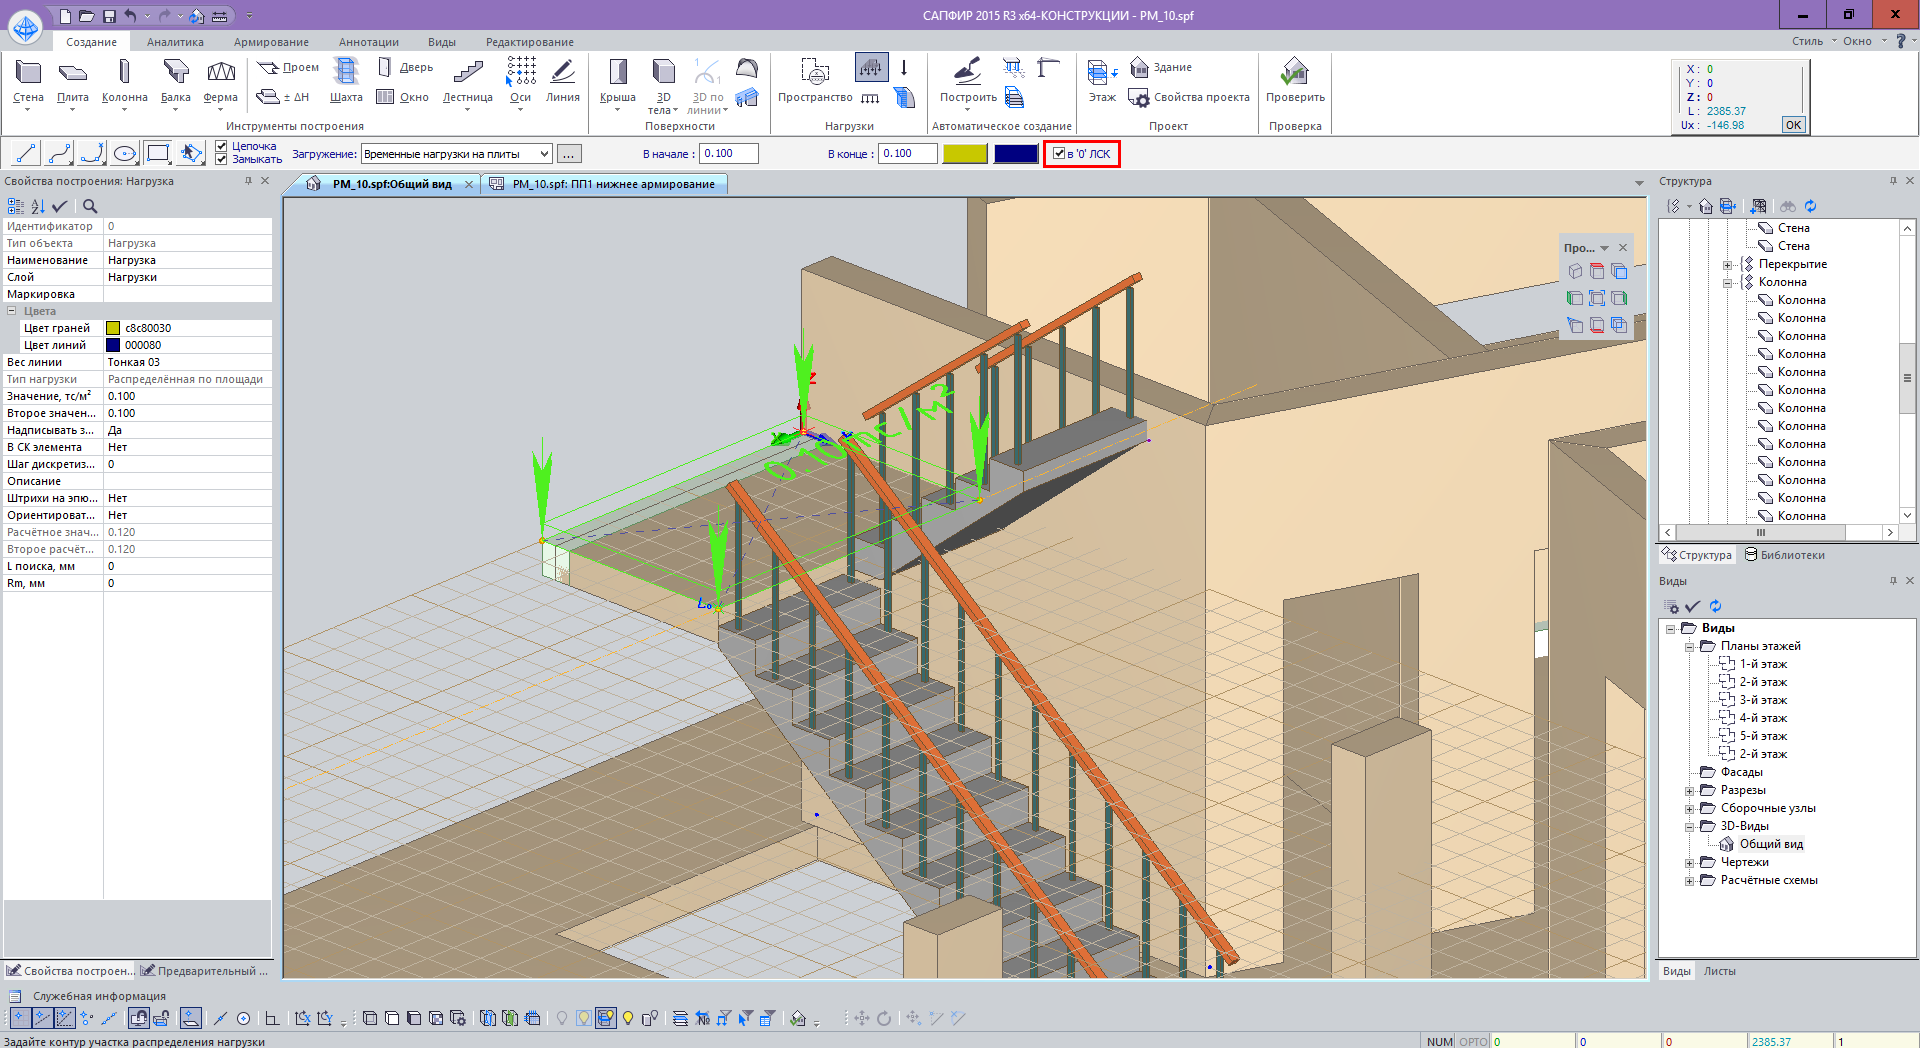Switch to the Армирование ribbon tab

pyautogui.click(x=271, y=42)
